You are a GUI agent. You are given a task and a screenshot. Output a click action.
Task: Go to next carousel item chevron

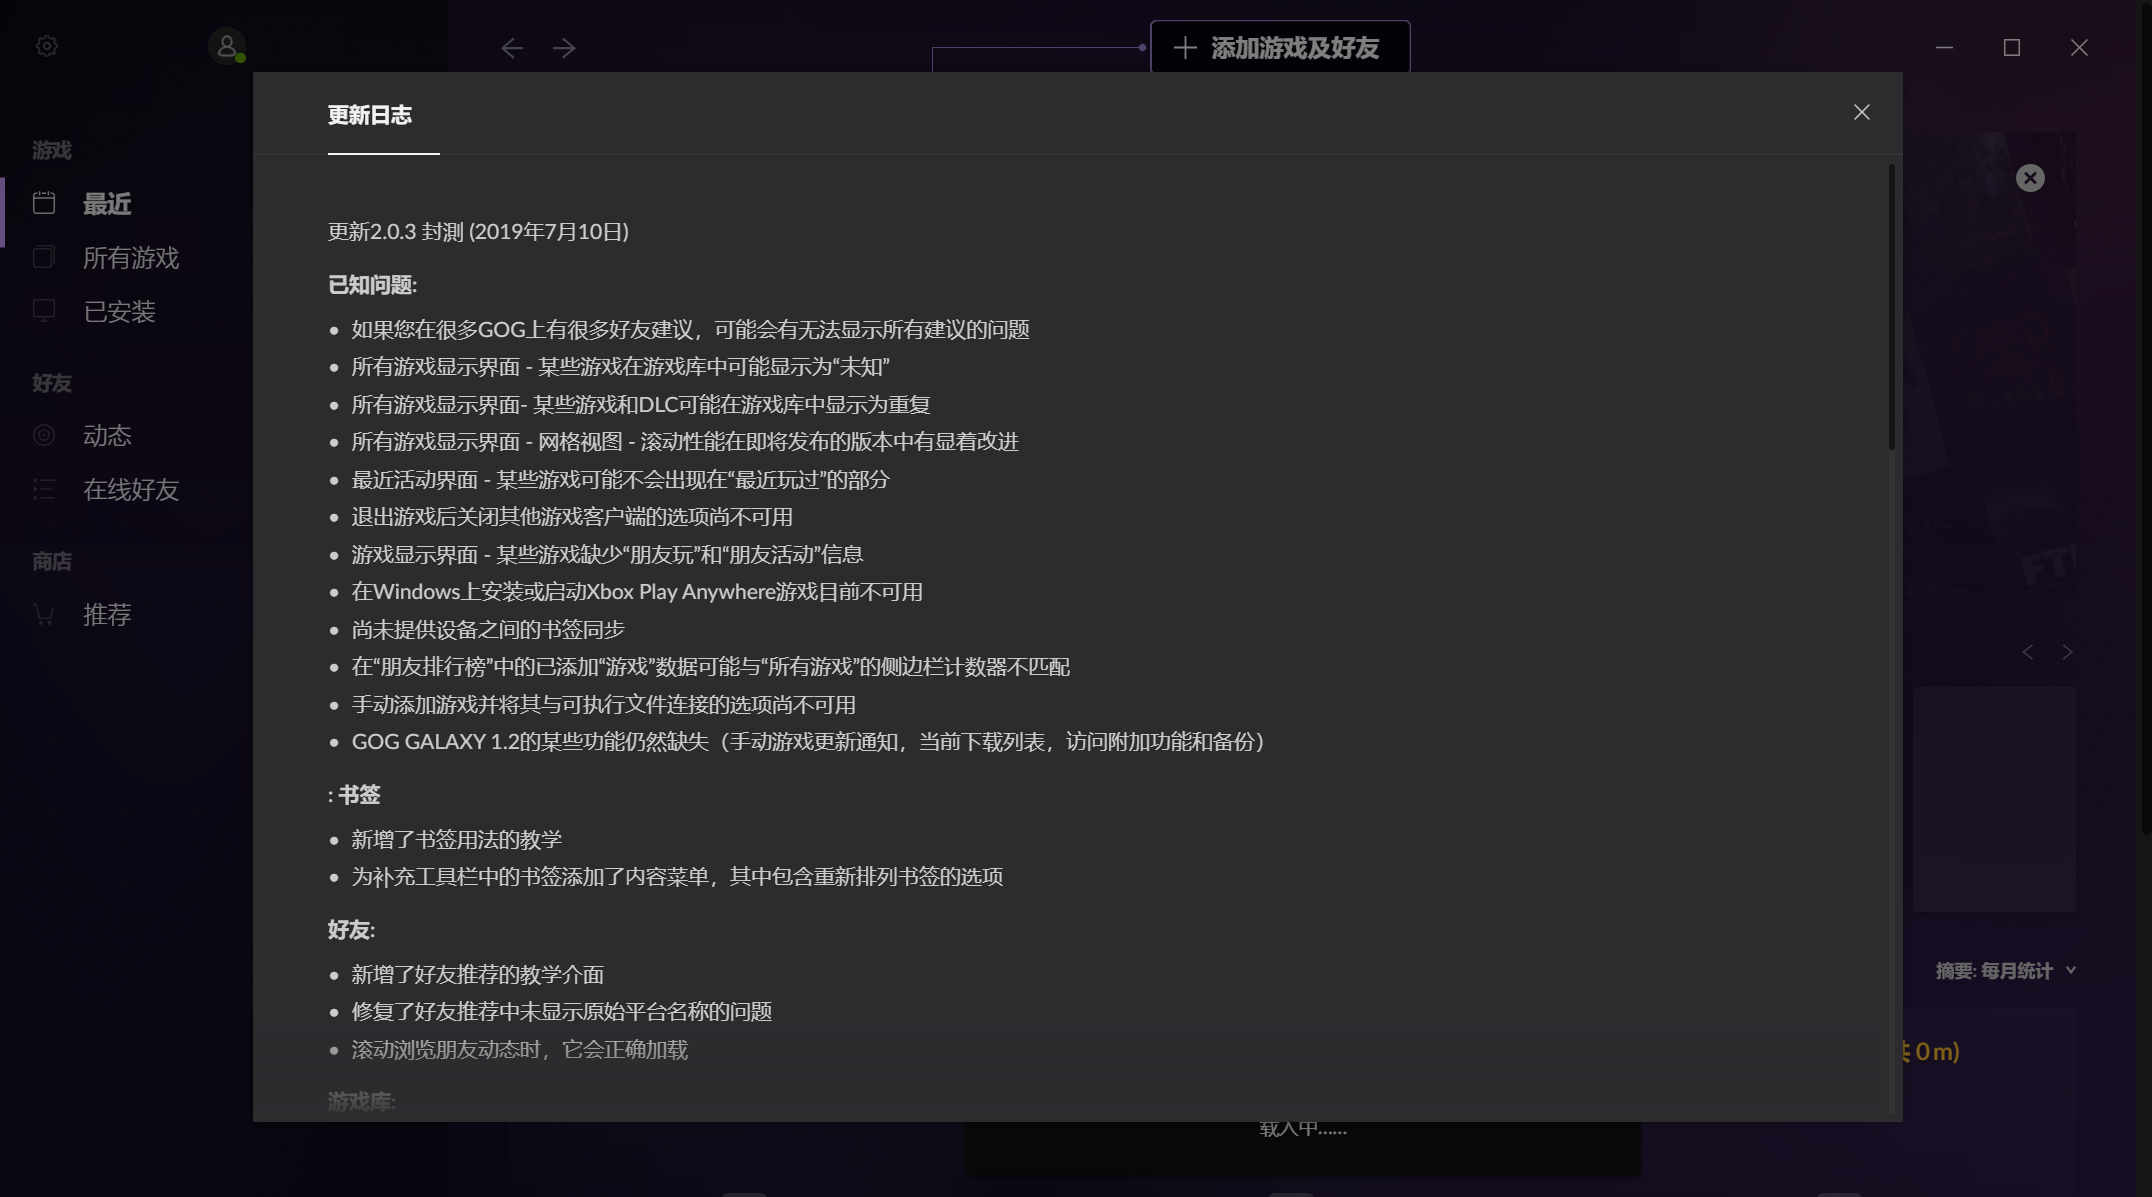pos(2067,652)
